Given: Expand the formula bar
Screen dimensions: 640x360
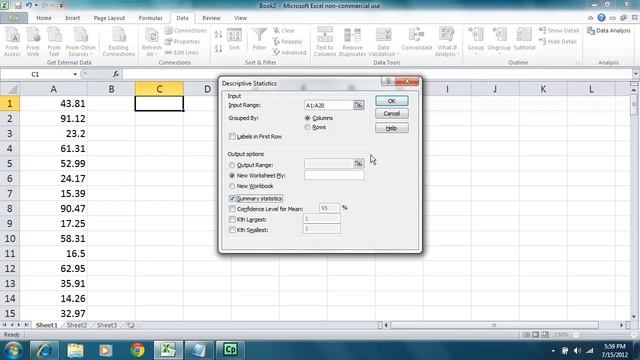Looking at the screenshot, I should point(636,74).
